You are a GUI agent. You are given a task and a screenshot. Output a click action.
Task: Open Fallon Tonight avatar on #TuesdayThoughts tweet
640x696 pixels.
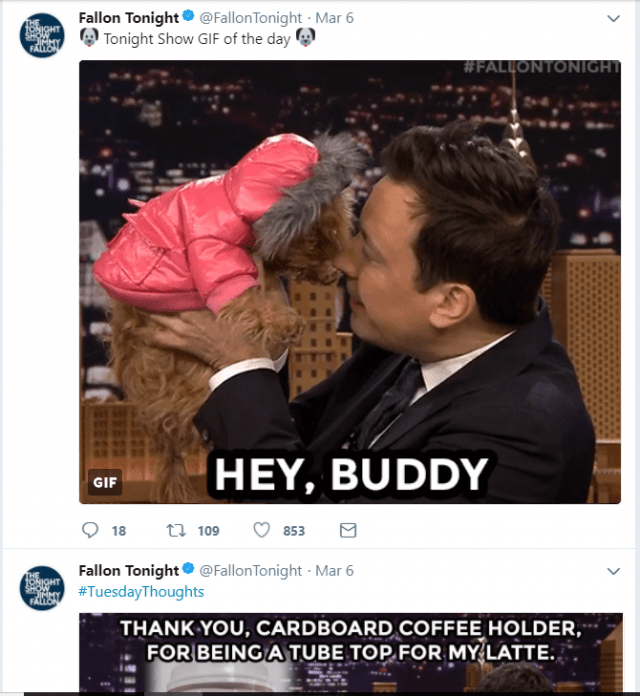[x=42, y=588]
